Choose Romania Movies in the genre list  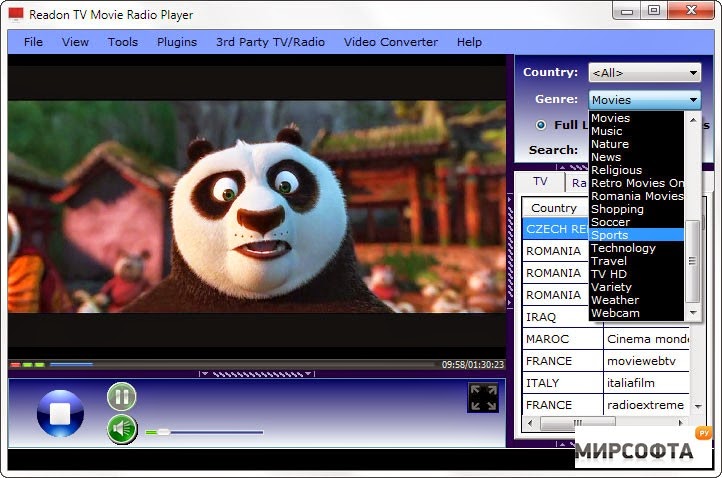[636, 196]
